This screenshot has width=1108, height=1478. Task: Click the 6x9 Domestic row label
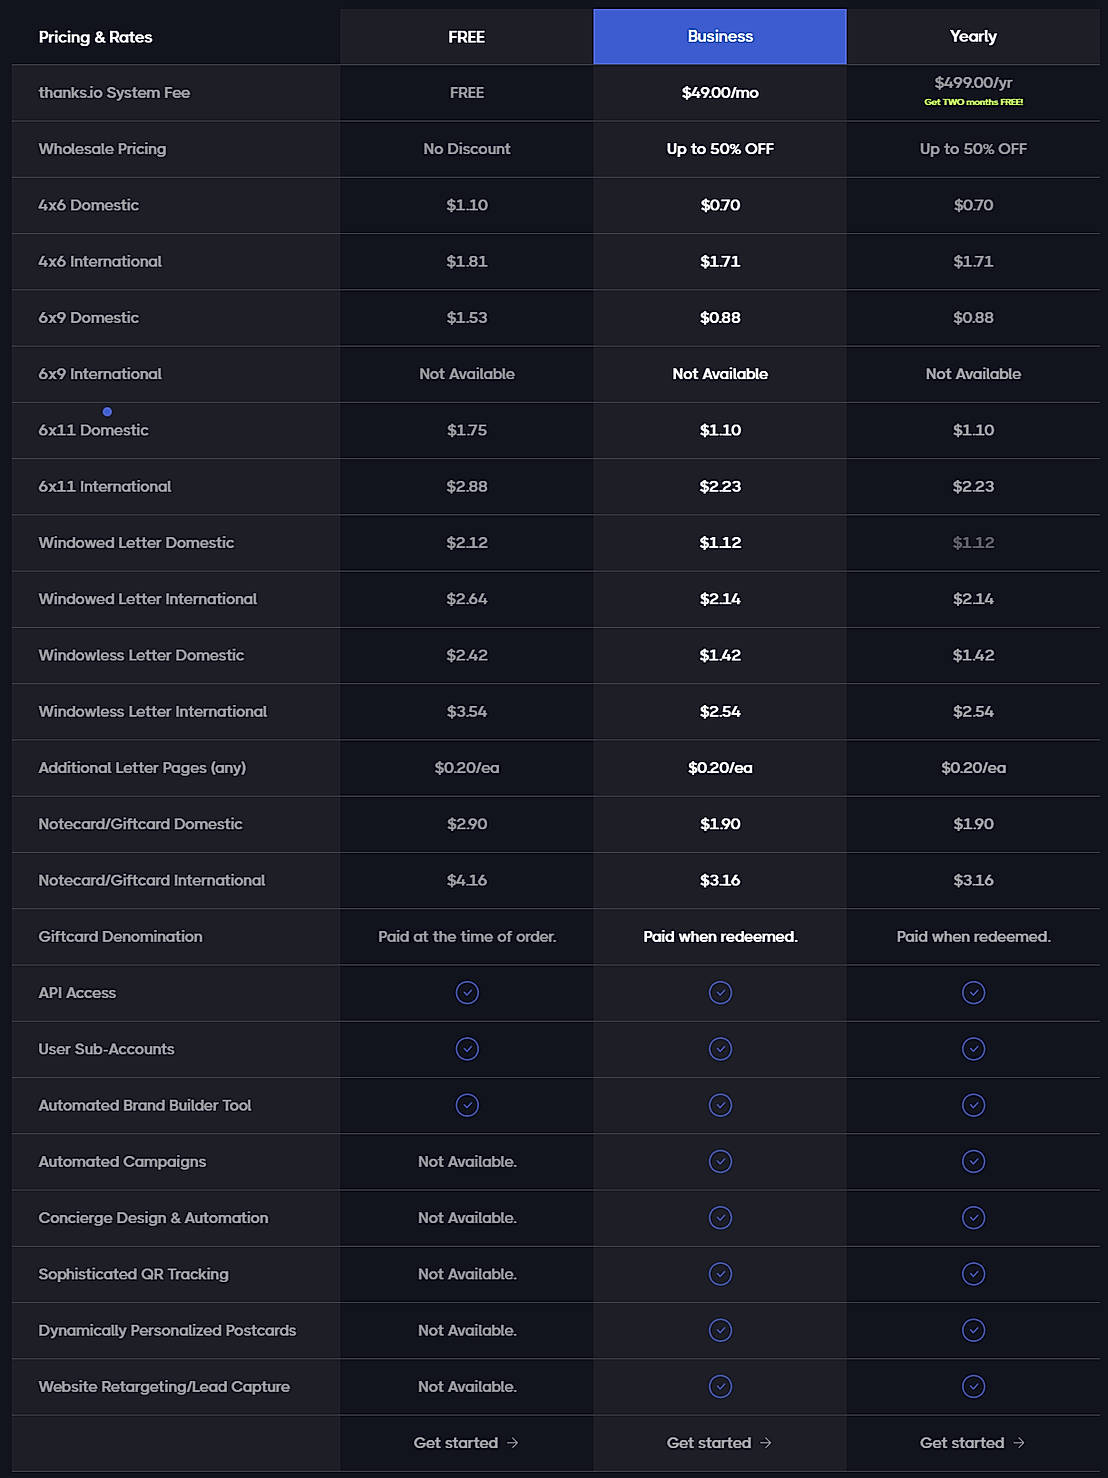pos(89,318)
